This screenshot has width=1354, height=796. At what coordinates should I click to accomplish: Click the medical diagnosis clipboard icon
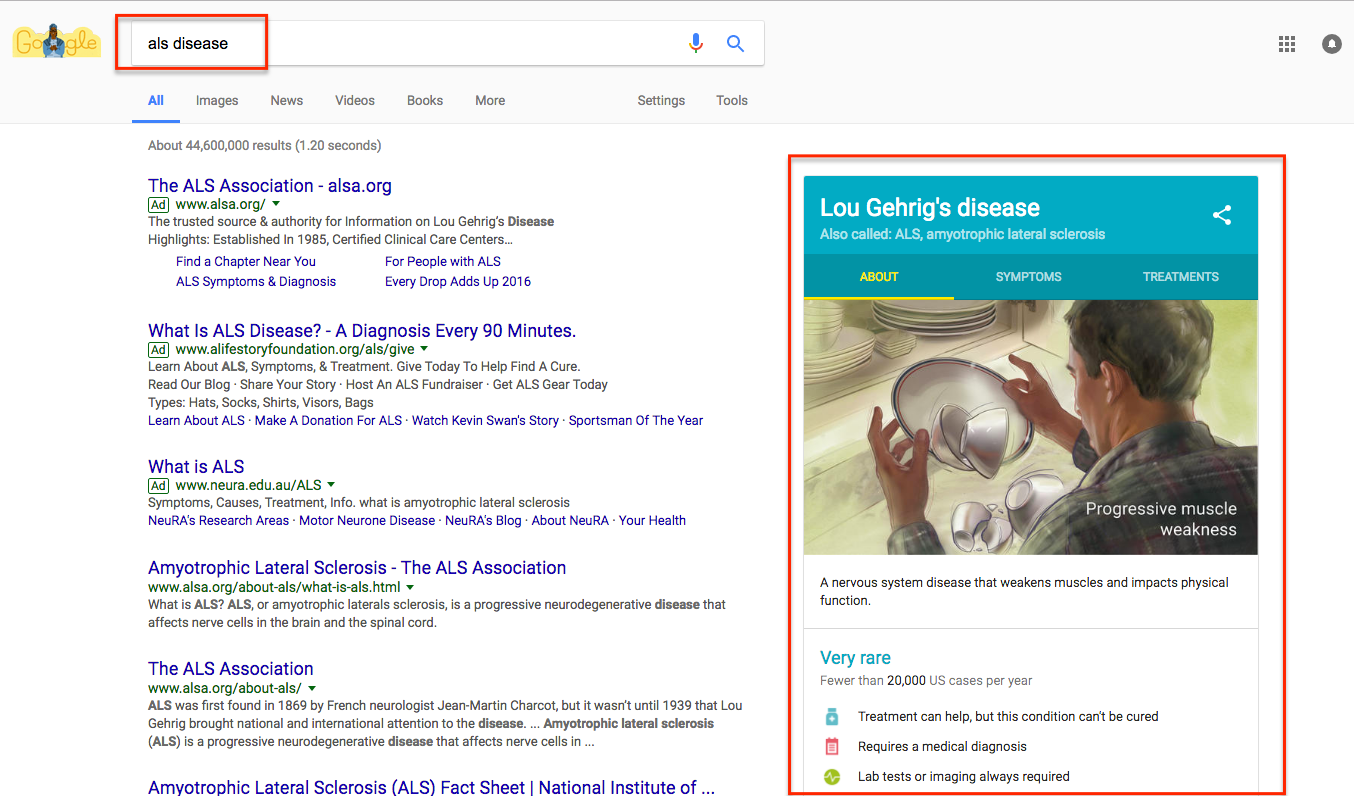point(831,746)
